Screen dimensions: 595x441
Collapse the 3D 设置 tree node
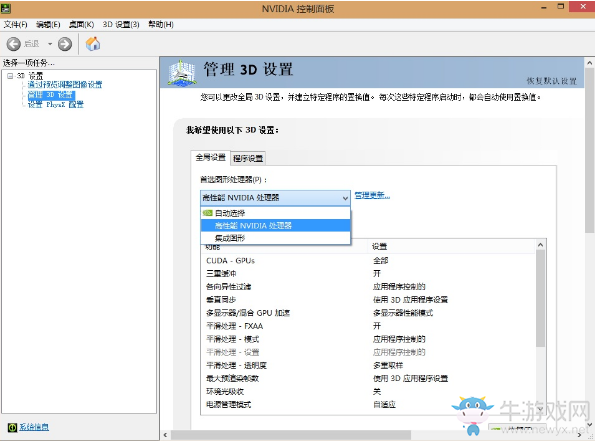point(10,76)
